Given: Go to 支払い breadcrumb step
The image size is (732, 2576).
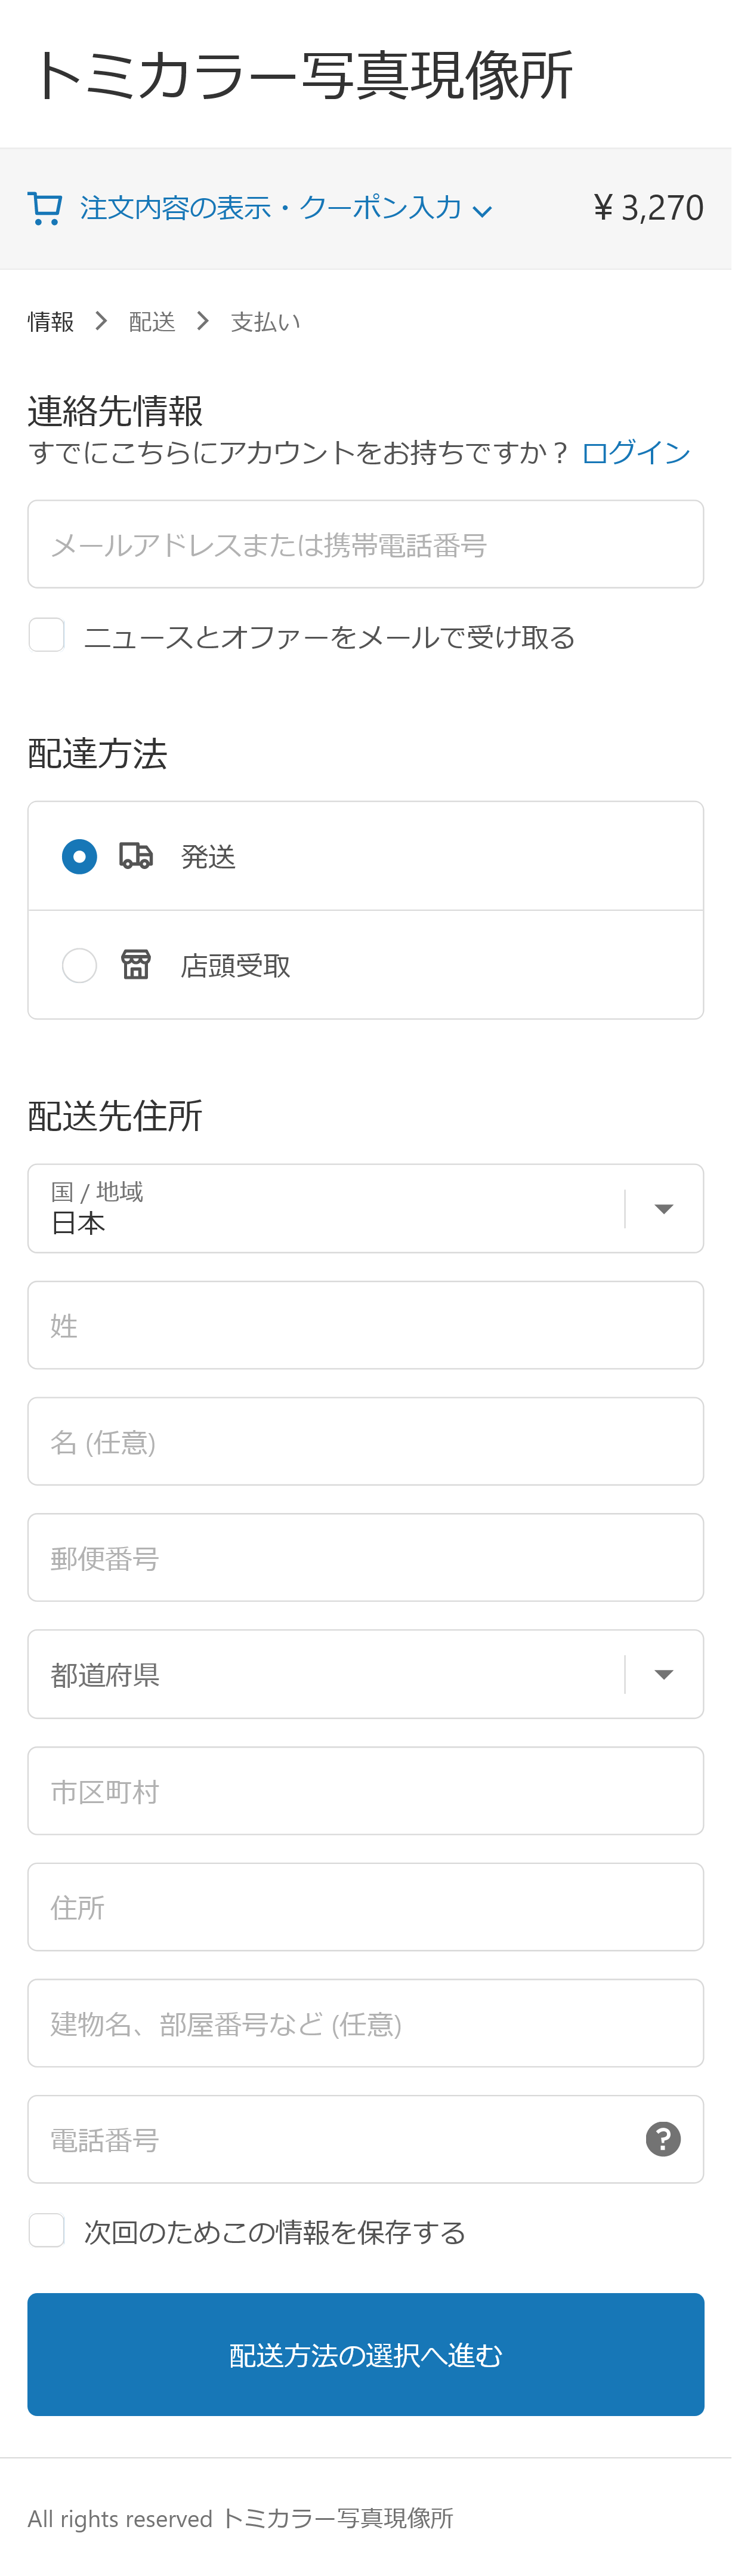Looking at the screenshot, I should coord(265,321).
